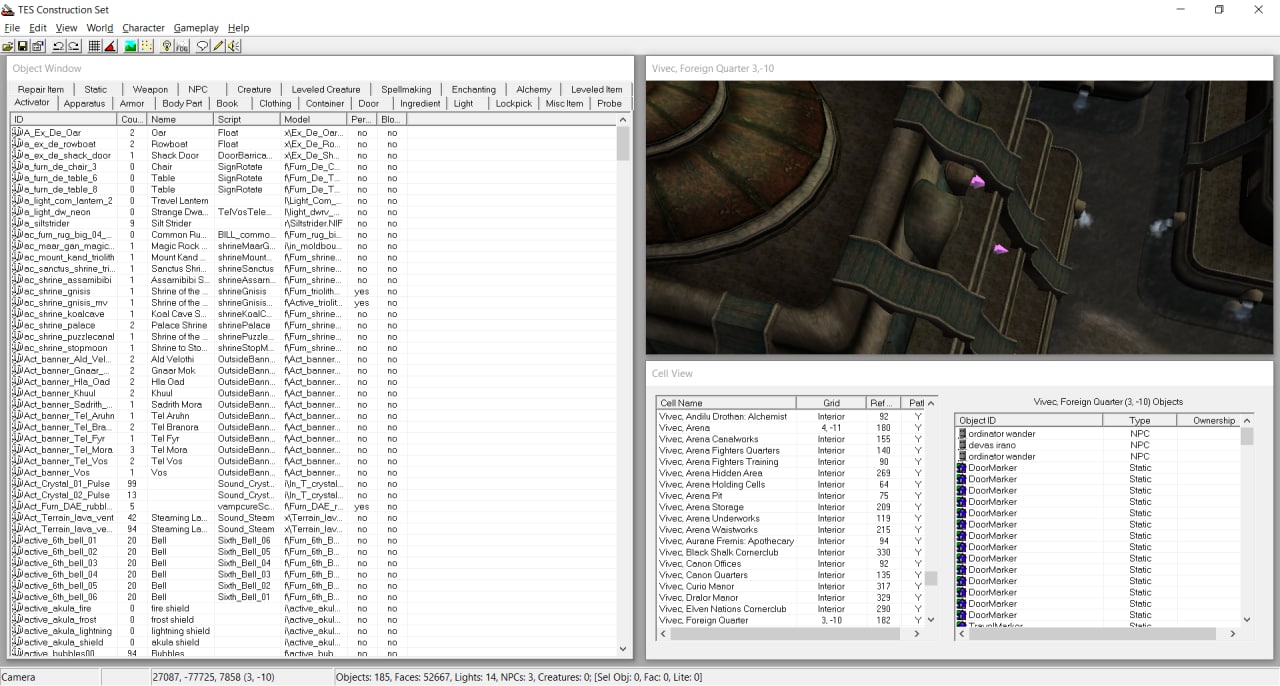
Task: Click the Save floppy disk toolbar icon
Action: pos(23,46)
